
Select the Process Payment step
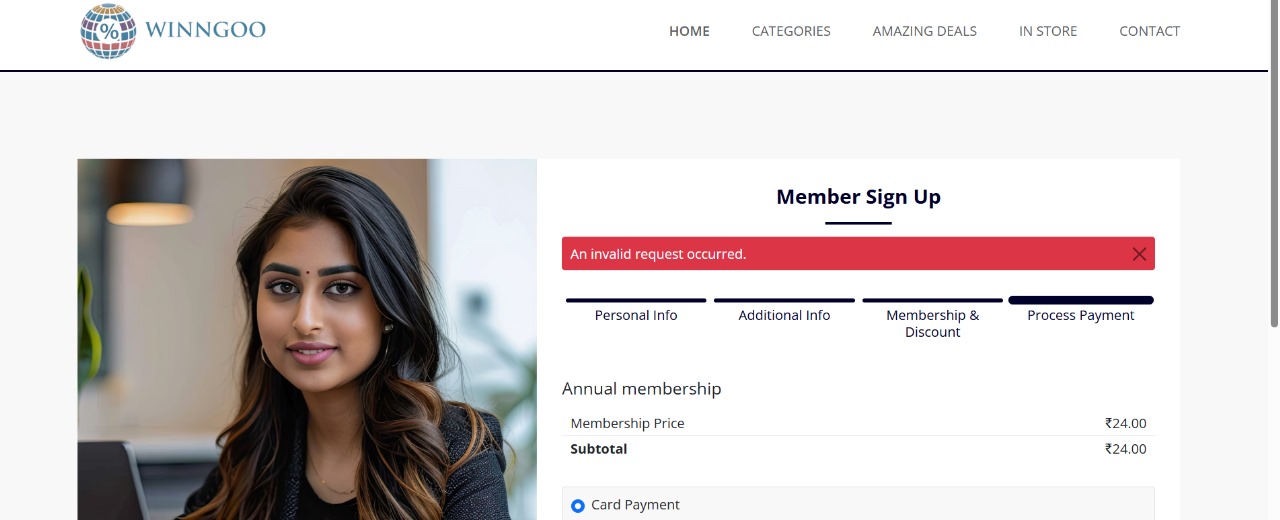point(1080,315)
